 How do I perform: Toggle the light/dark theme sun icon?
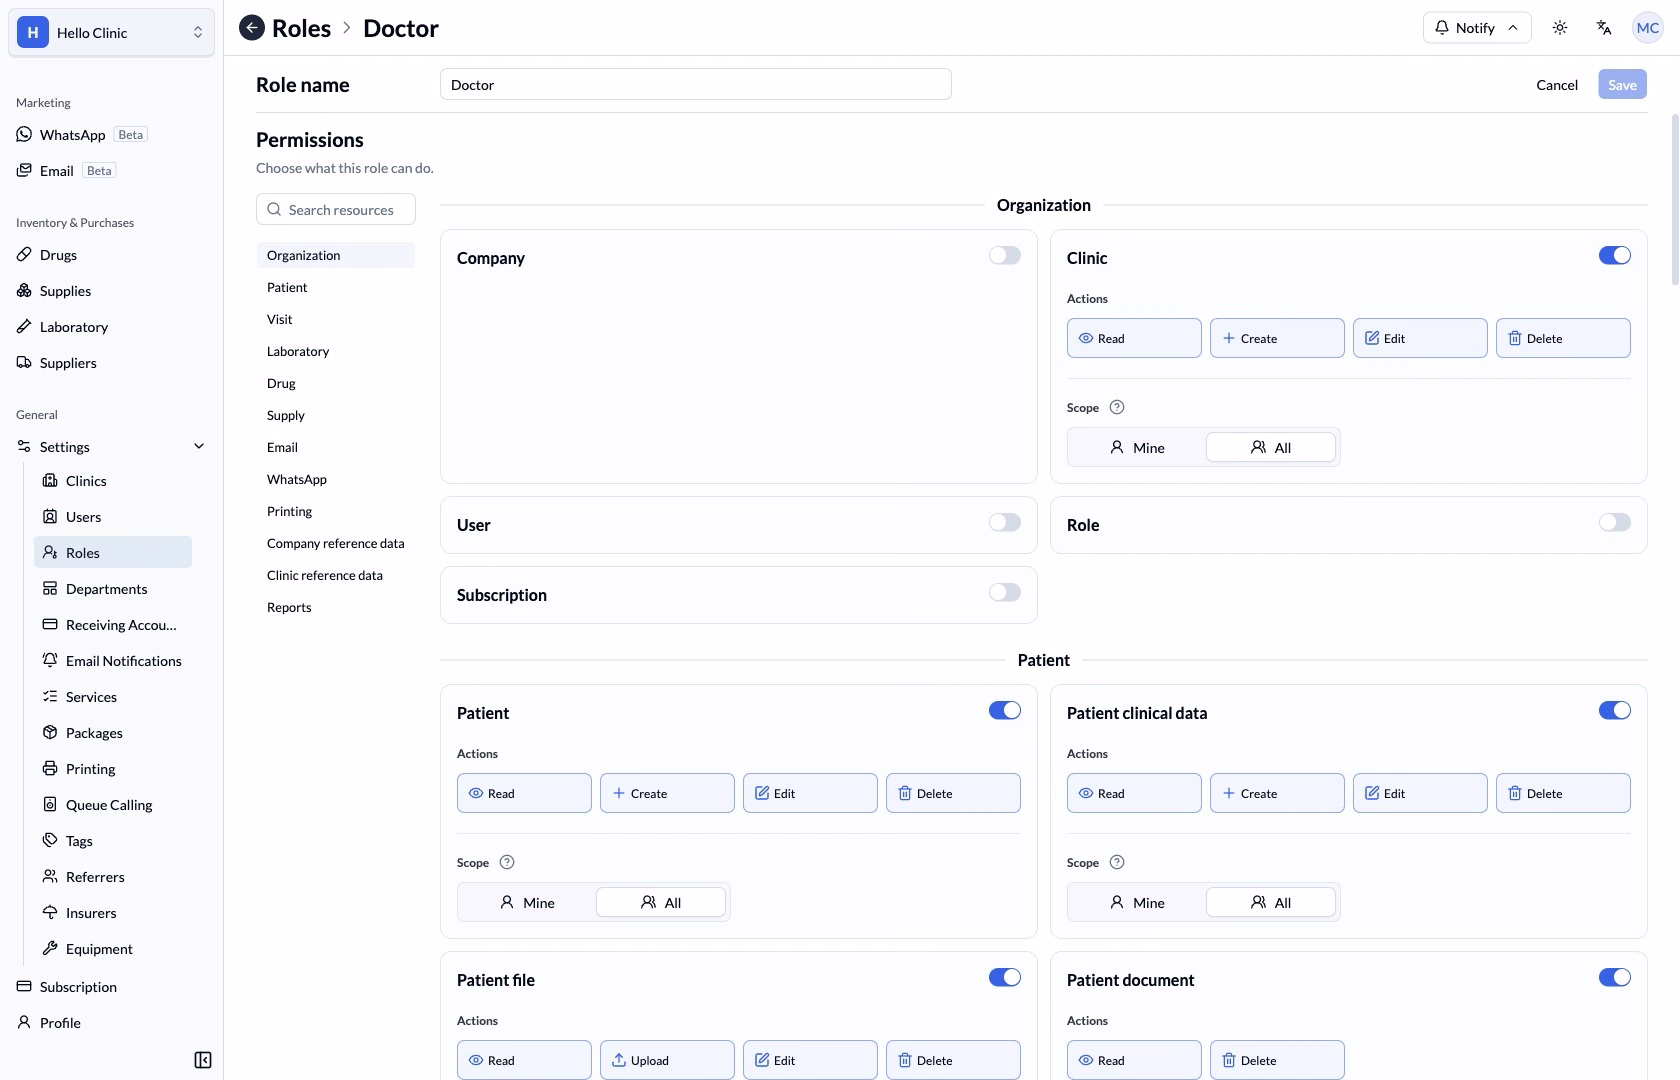1560,28
